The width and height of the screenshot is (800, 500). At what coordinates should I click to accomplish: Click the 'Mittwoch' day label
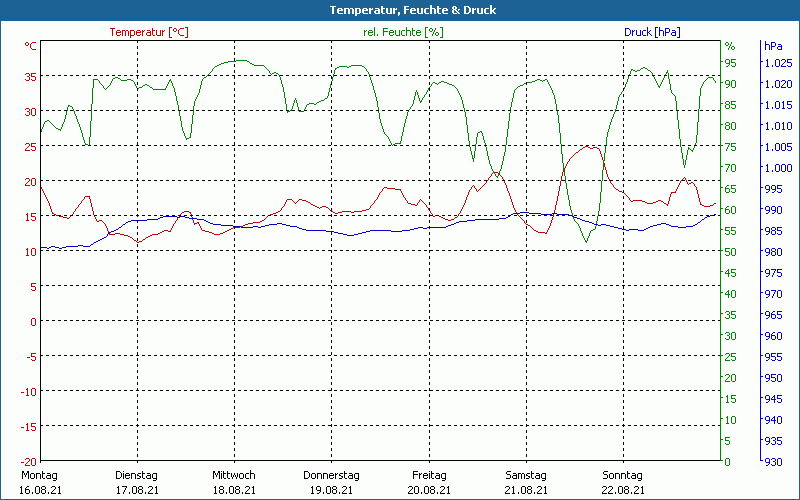234,475
